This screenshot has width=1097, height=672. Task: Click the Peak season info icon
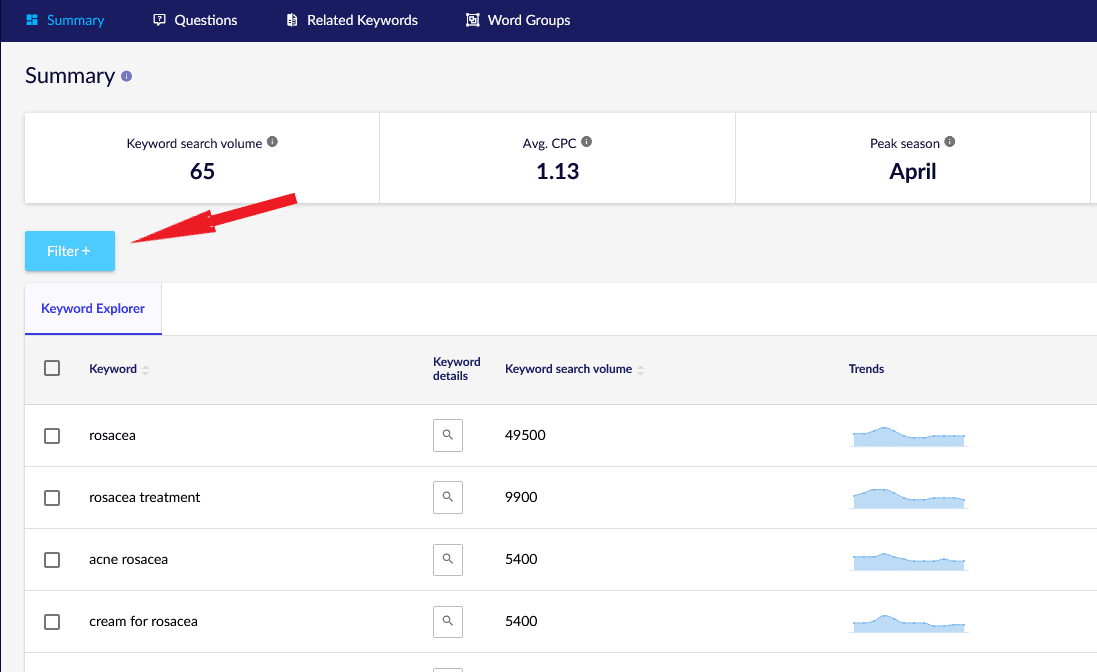[x=950, y=142]
